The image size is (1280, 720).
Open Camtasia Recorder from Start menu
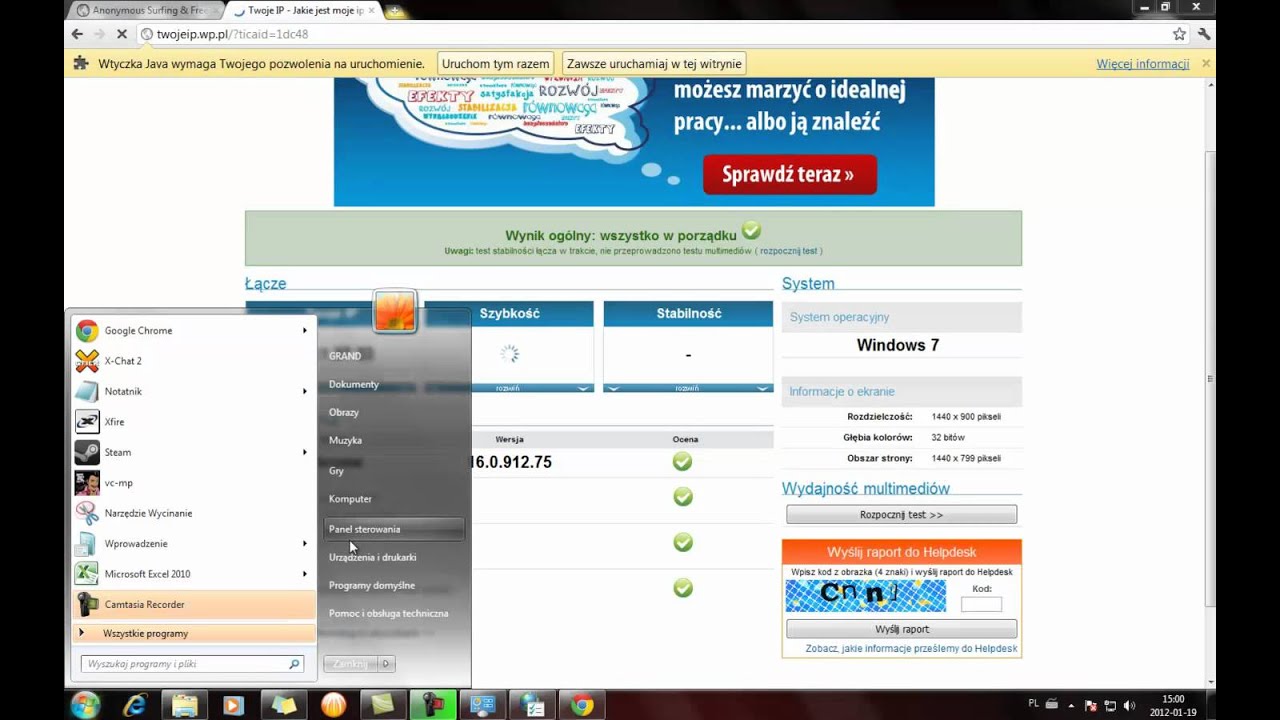[x=194, y=604]
